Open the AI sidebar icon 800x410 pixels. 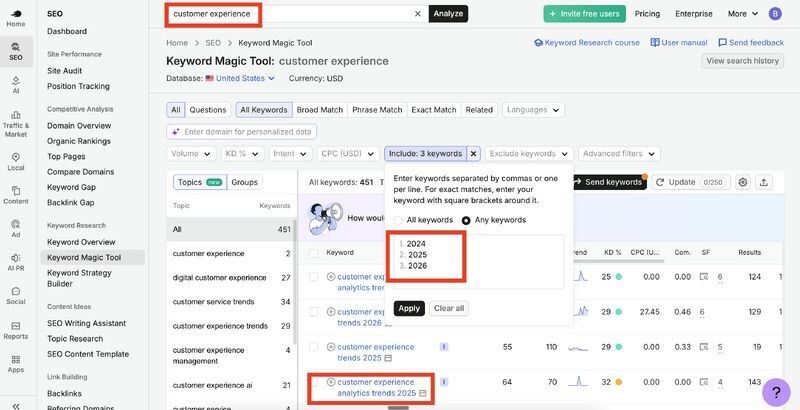click(x=16, y=85)
